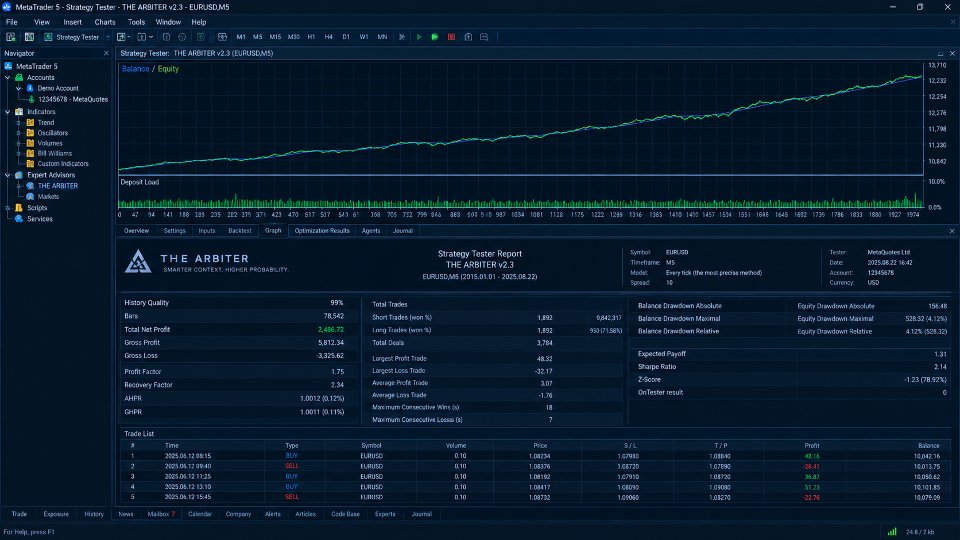Viewport: 960px width, 540px height.
Task: Click the grid icon left of Strategy Tester
Action: [x=29, y=37]
